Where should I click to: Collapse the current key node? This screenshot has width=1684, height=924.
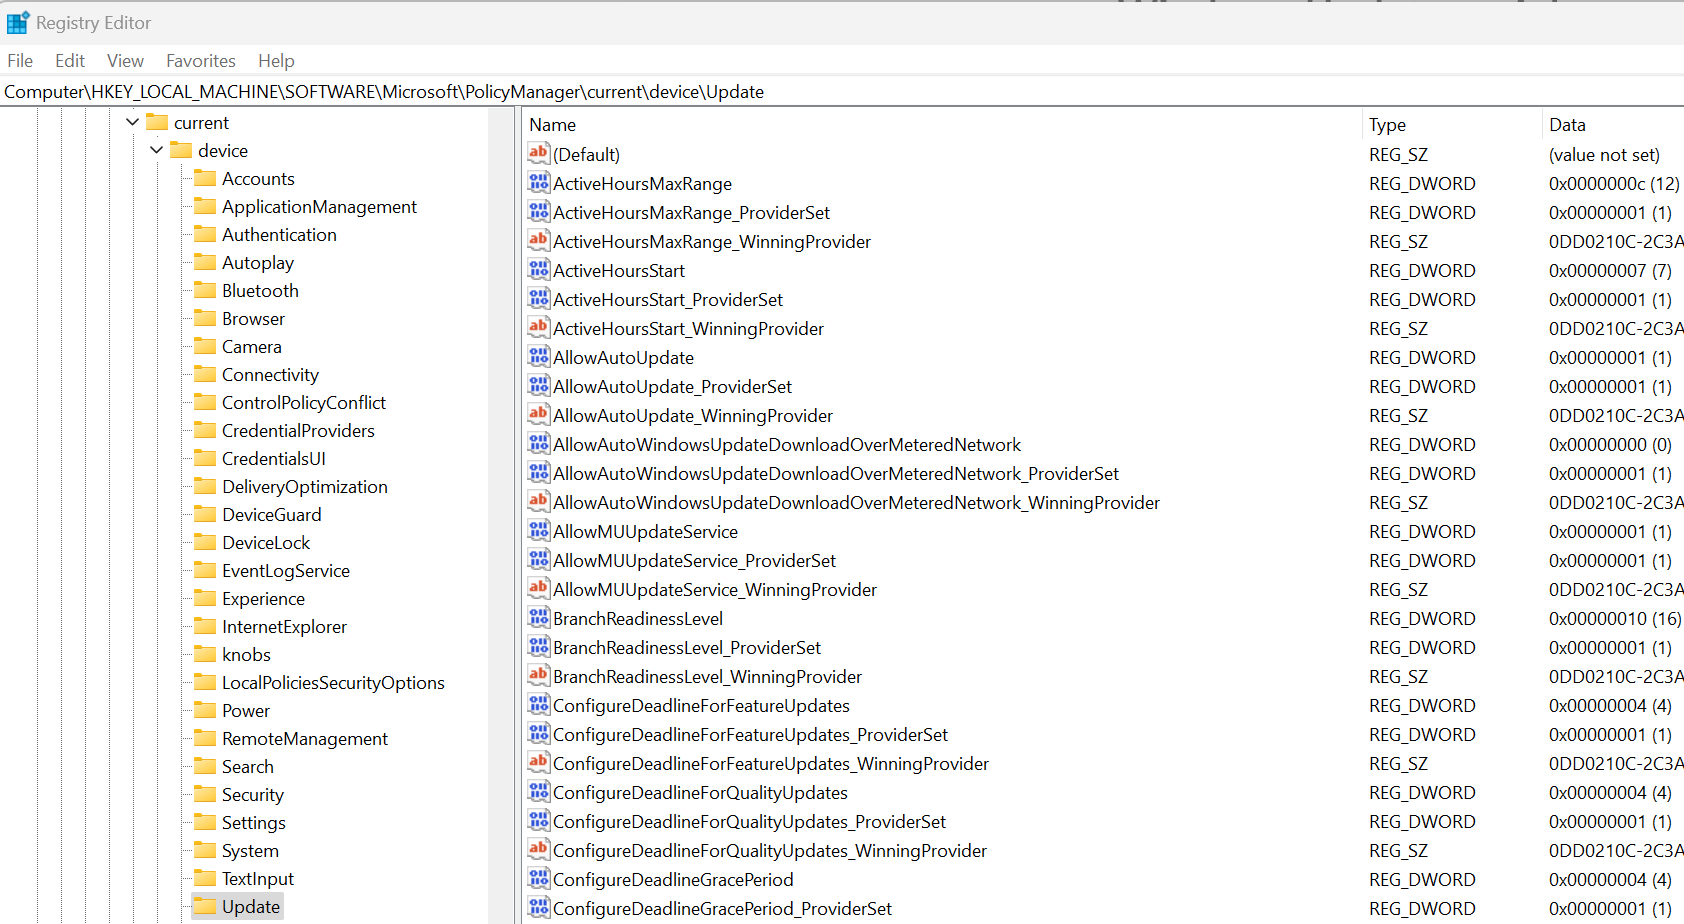133,122
